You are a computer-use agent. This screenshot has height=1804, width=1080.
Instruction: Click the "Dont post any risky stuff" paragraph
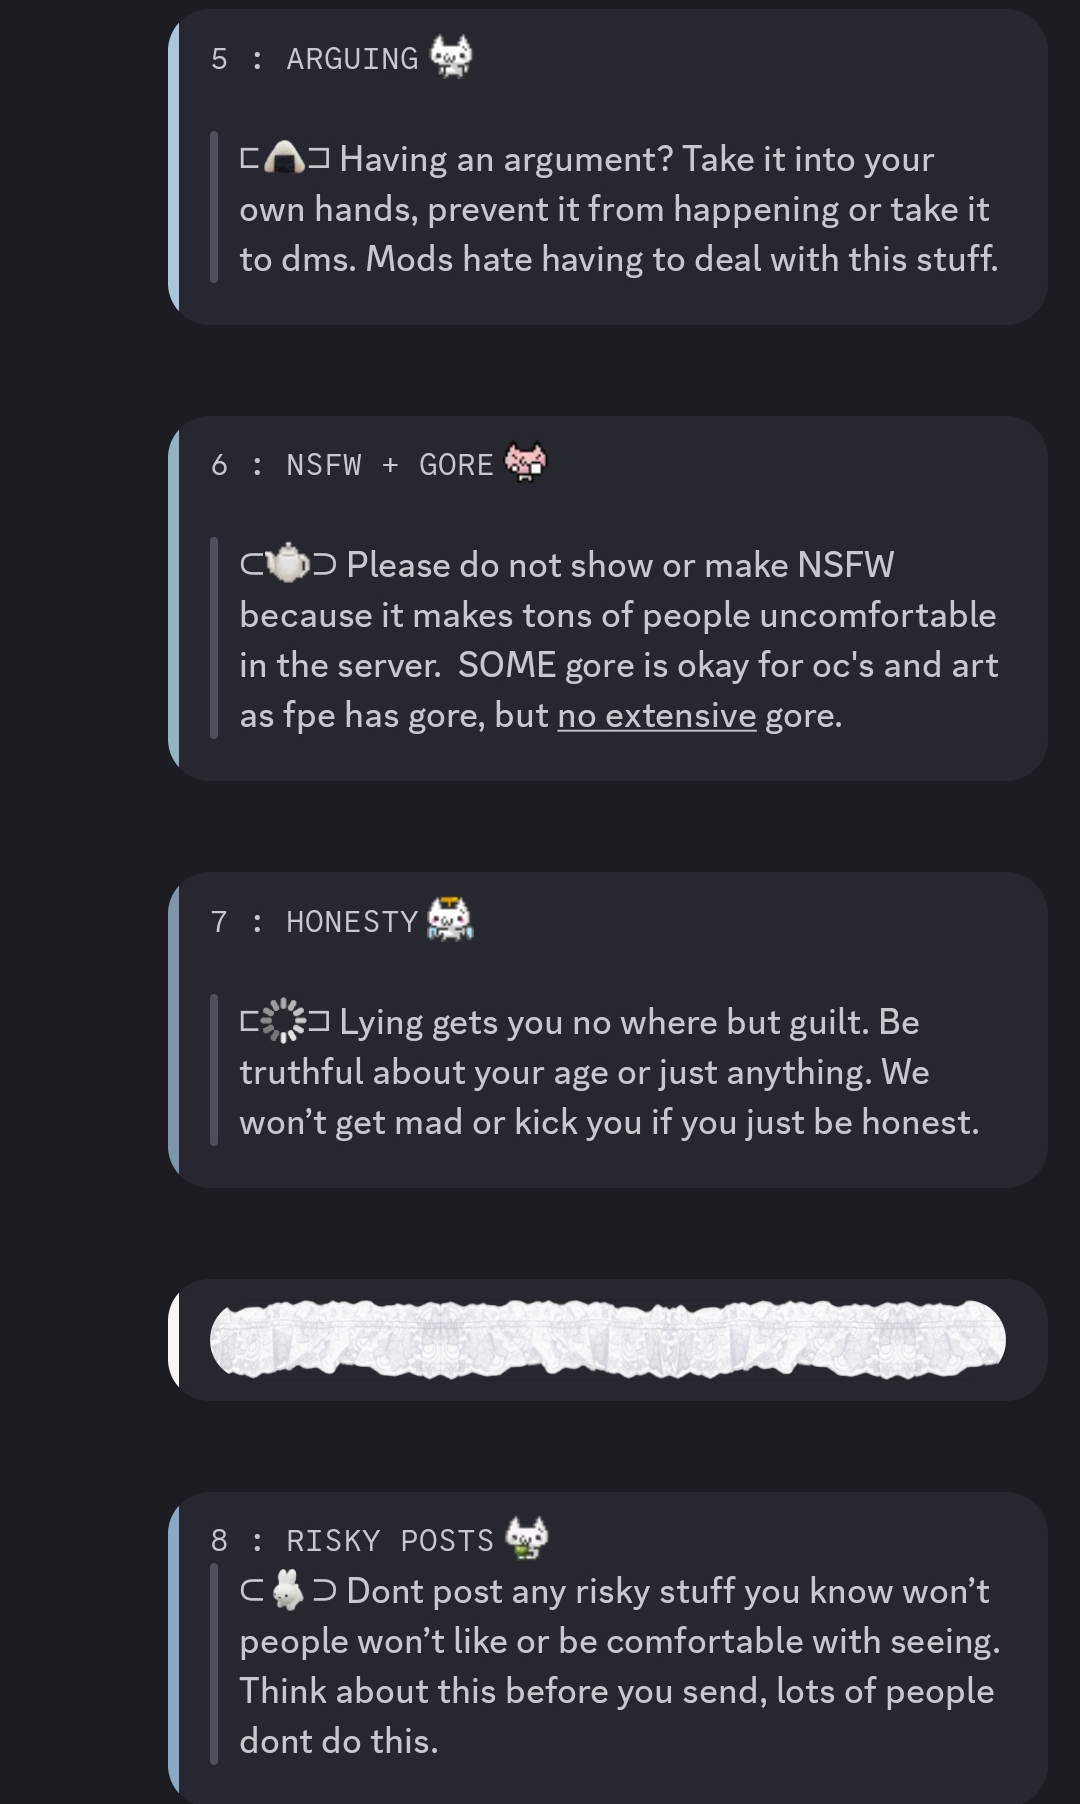pos(618,1666)
